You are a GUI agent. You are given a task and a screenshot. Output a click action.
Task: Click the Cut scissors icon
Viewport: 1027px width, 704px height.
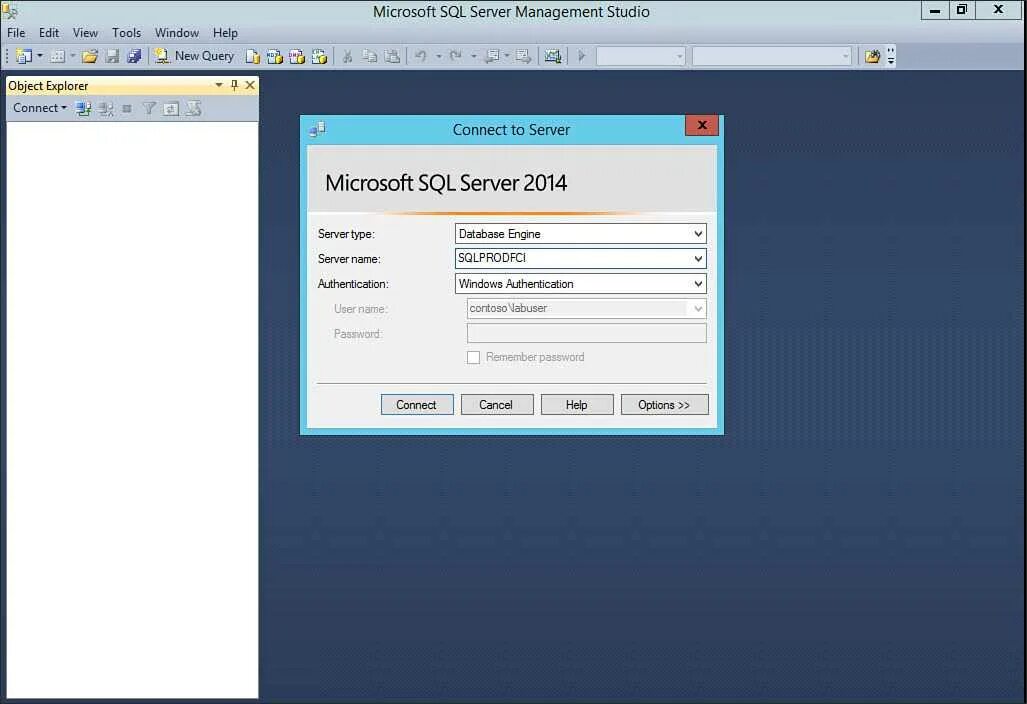pos(347,56)
